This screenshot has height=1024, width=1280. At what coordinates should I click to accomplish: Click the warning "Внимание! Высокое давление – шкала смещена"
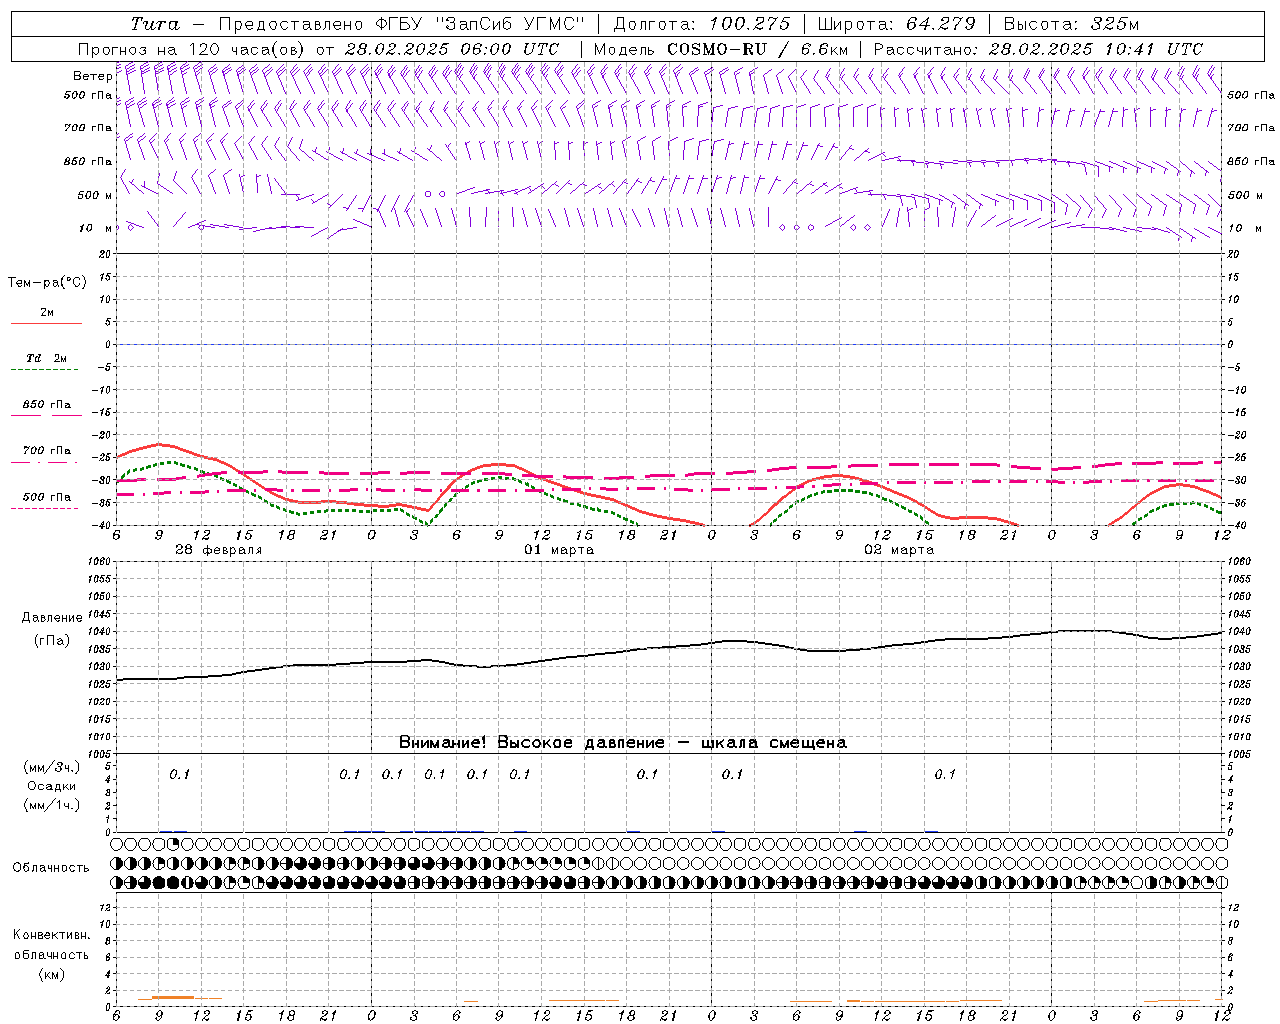tap(622, 743)
